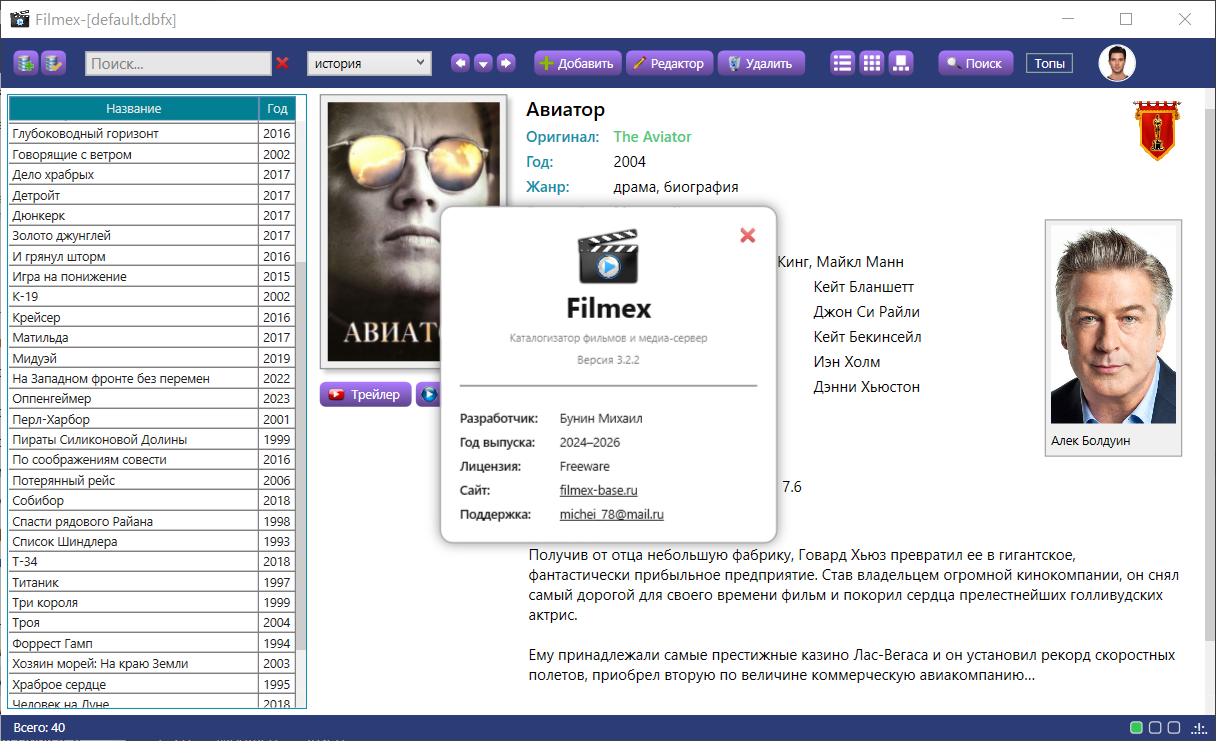Select Храброе сердце in the list
The height and width of the screenshot is (741, 1216).
click(x=152, y=685)
